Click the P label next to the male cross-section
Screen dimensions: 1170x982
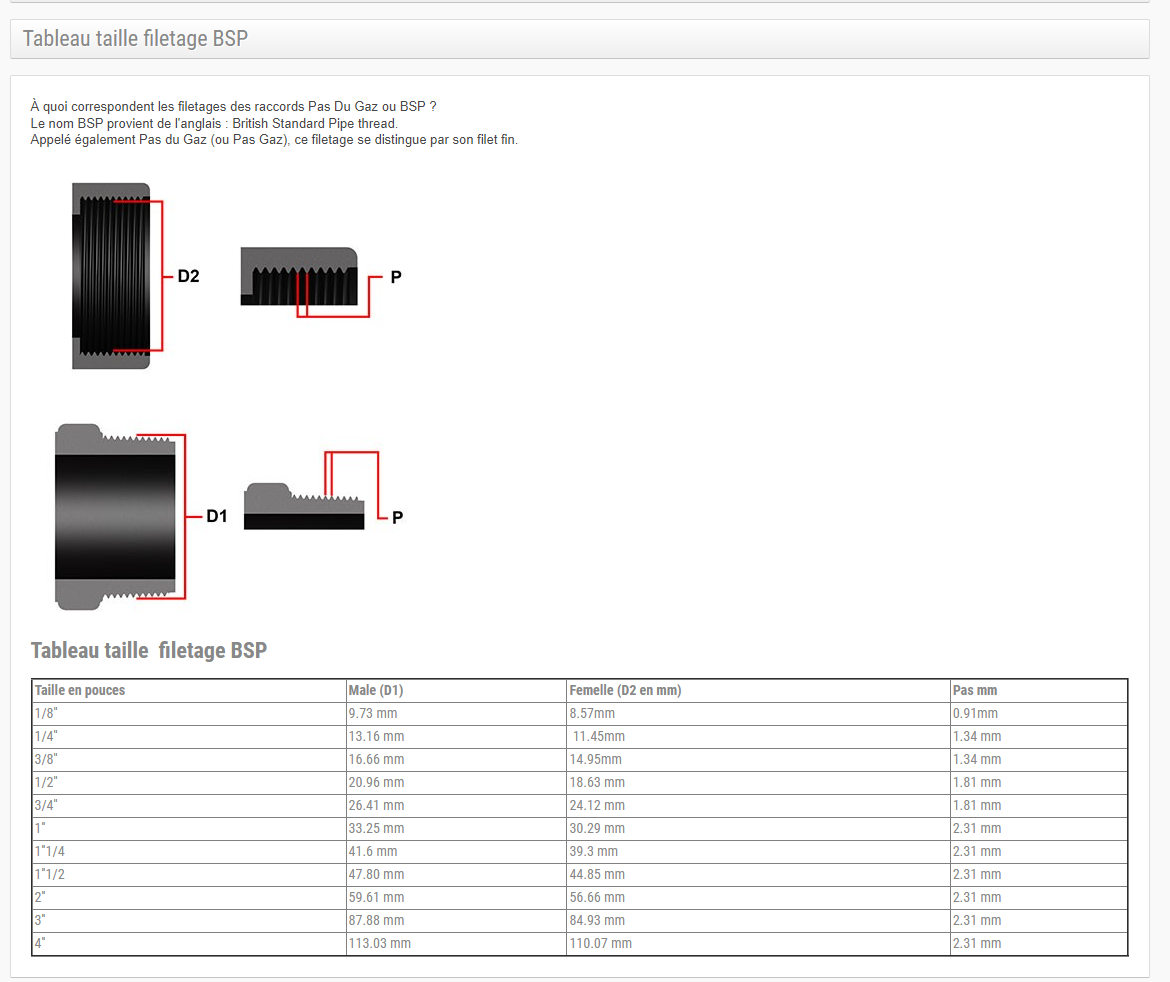point(397,518)
